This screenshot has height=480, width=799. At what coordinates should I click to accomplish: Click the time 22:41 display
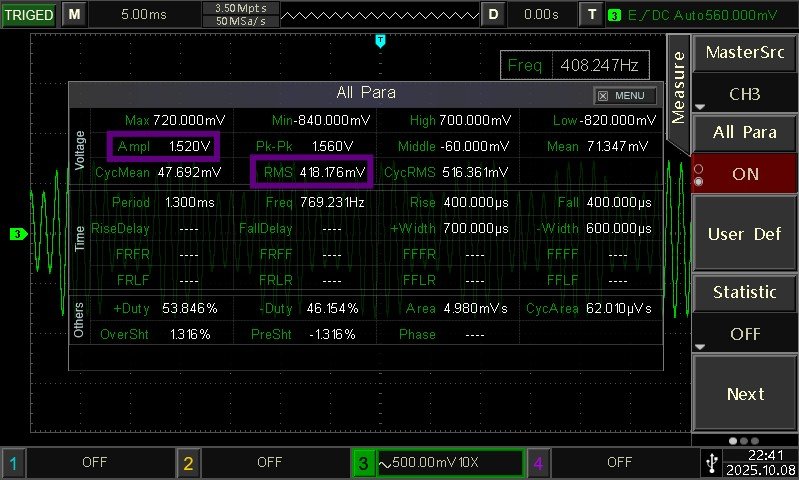(765, 455)
